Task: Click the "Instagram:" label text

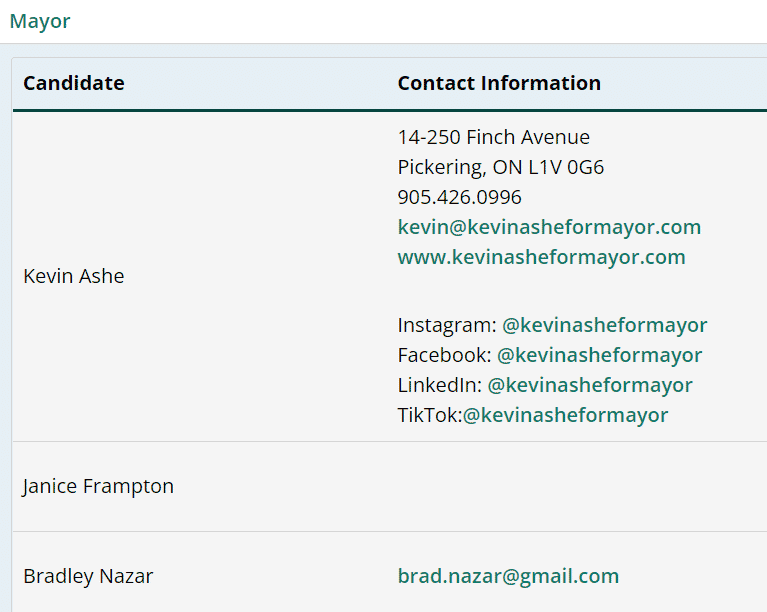Action: point(446,325)
